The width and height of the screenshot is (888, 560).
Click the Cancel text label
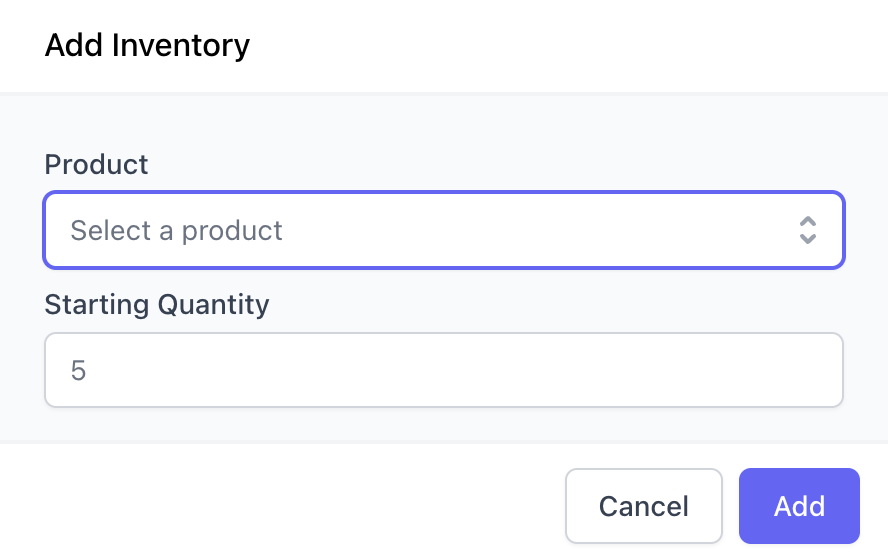click(643, 505)
